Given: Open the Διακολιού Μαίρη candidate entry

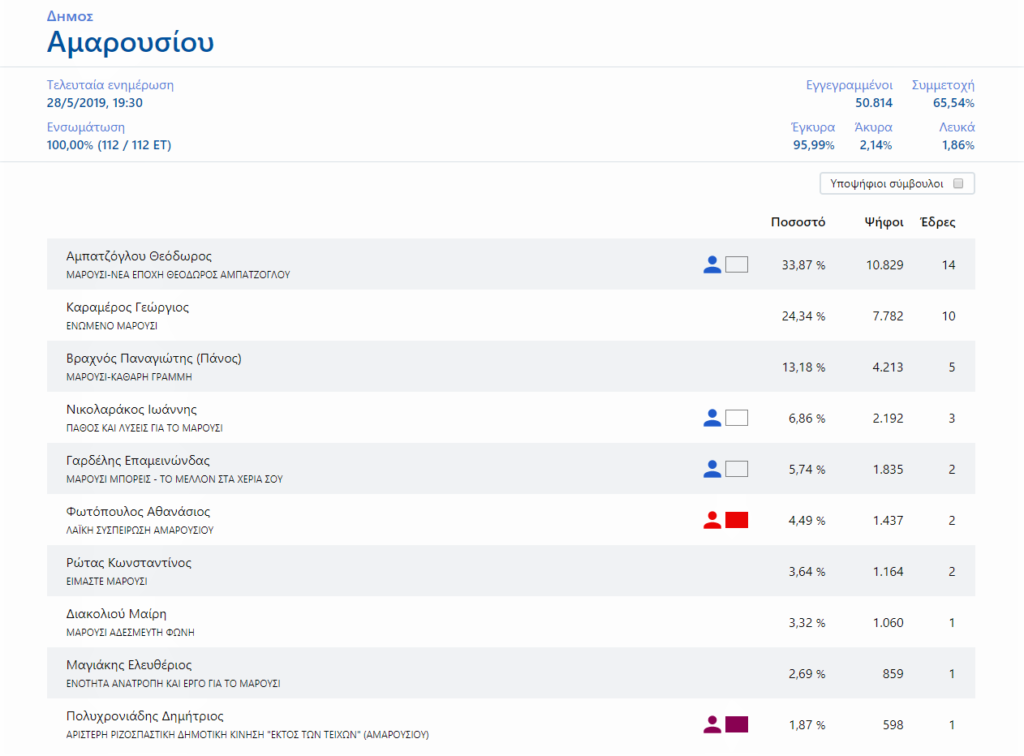Looking at the screenshot, I should point(115,614).
